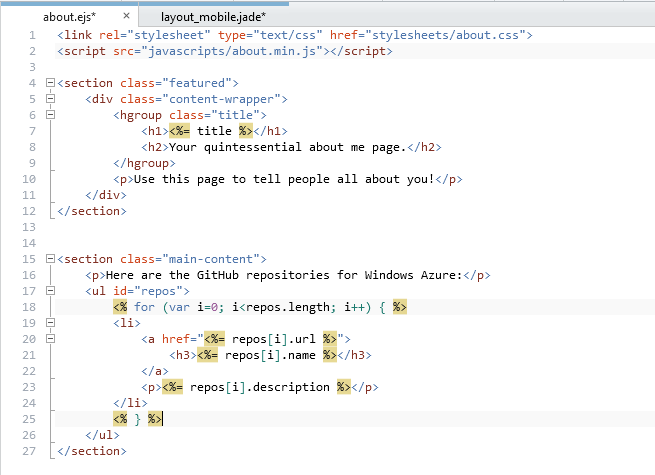Place cursor on "stylesheets/about.css" href value
This screenshot has height=475, width=655.
point(445,35)
